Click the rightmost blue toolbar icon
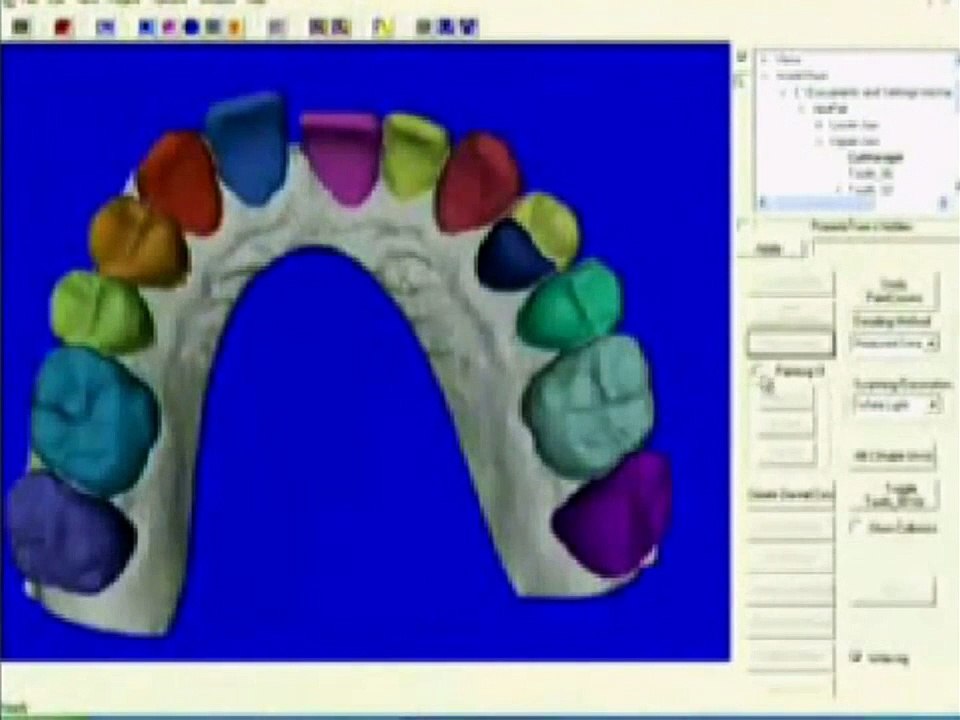This screenshot has height=720, width=960. 468,27
